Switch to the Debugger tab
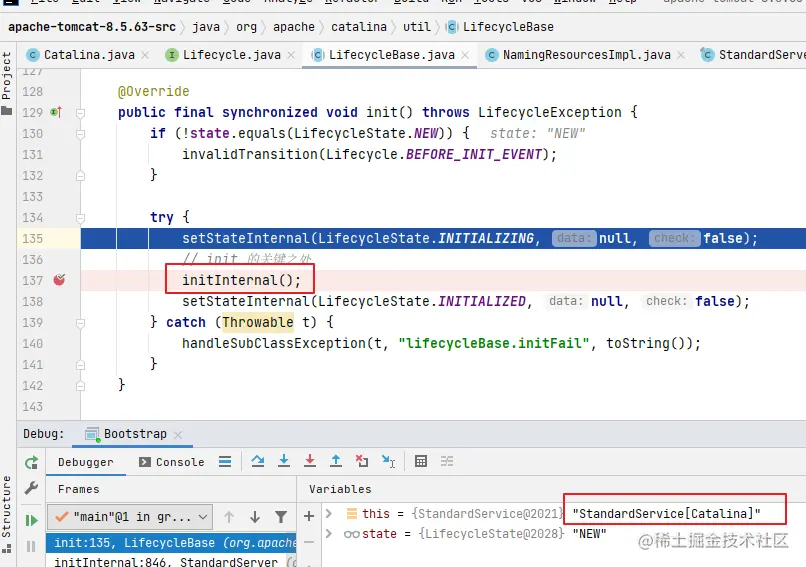806x567 pixels. coord(85,462)
